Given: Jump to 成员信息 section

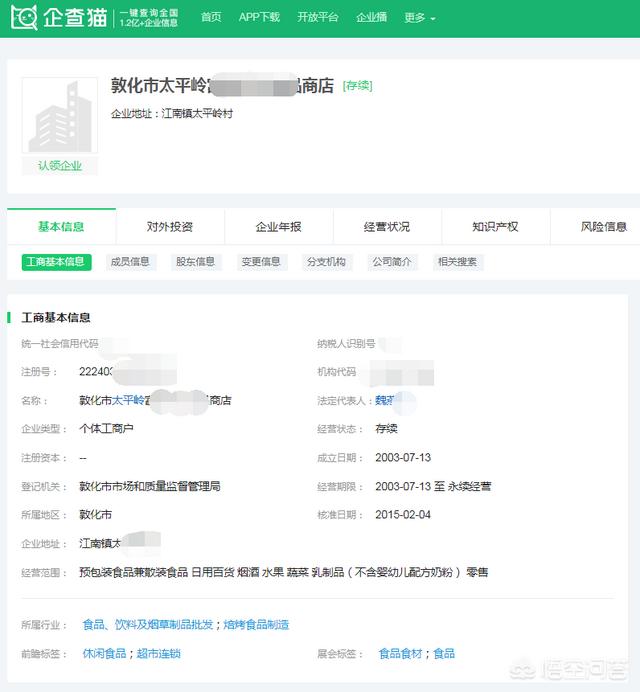Looking at the screenshot, I should click(130, 262).
